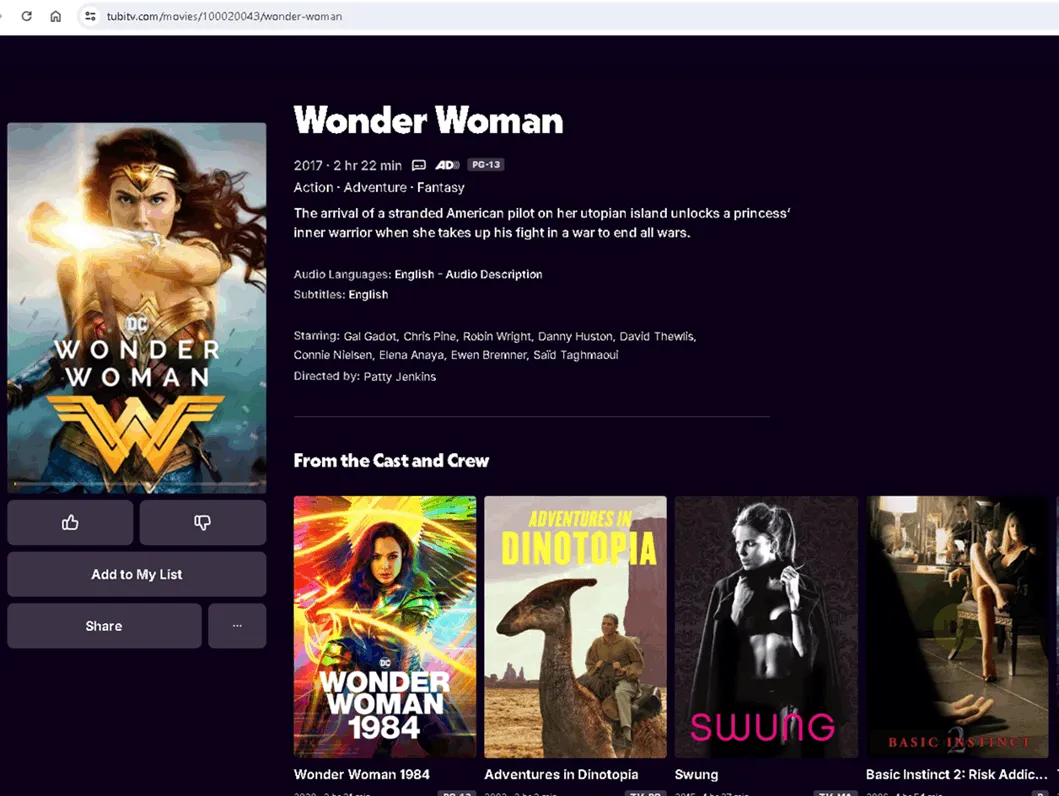Click the closed captions icon near runtime
1059x796 pixels.
coord(419,165)
